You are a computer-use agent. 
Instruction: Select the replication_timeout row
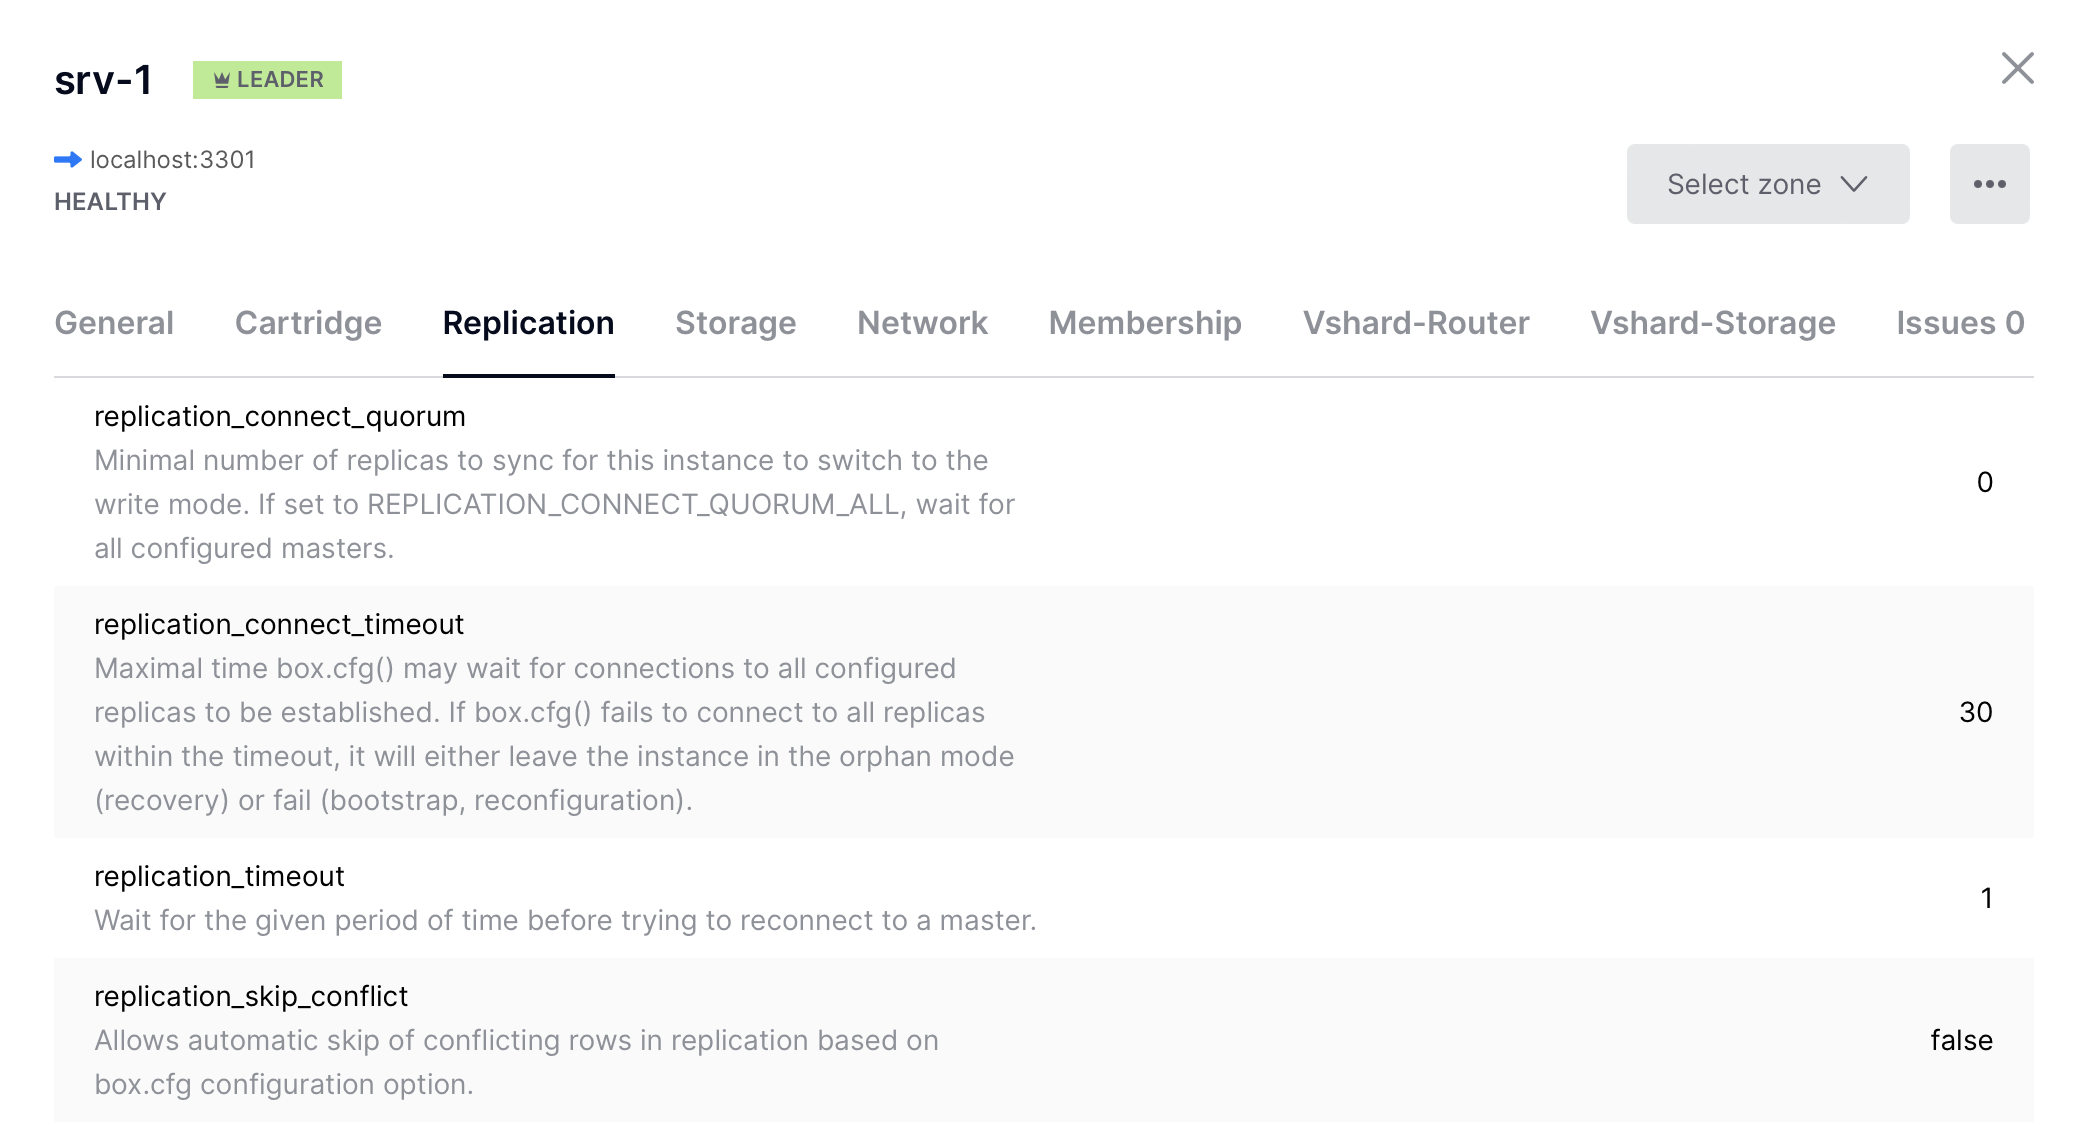1043,898
